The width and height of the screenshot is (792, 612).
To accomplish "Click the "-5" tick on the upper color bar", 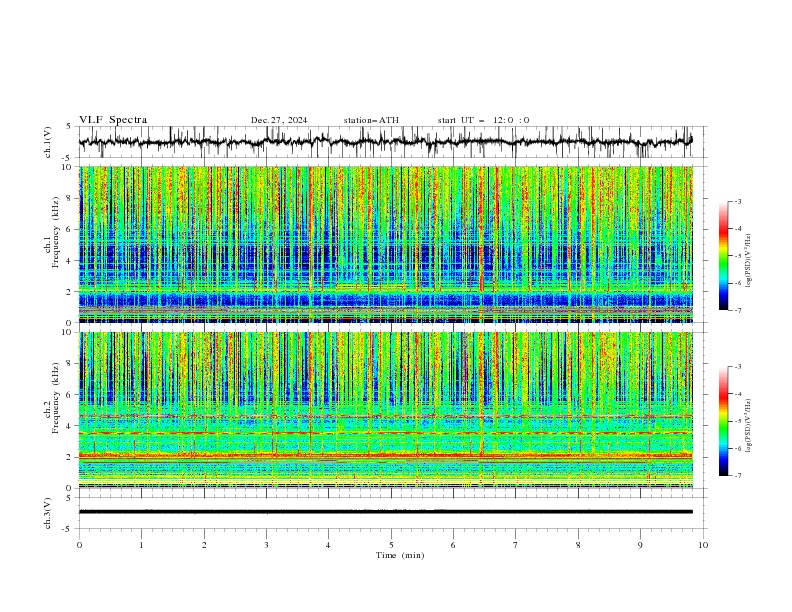I will [x=738, y=256].
